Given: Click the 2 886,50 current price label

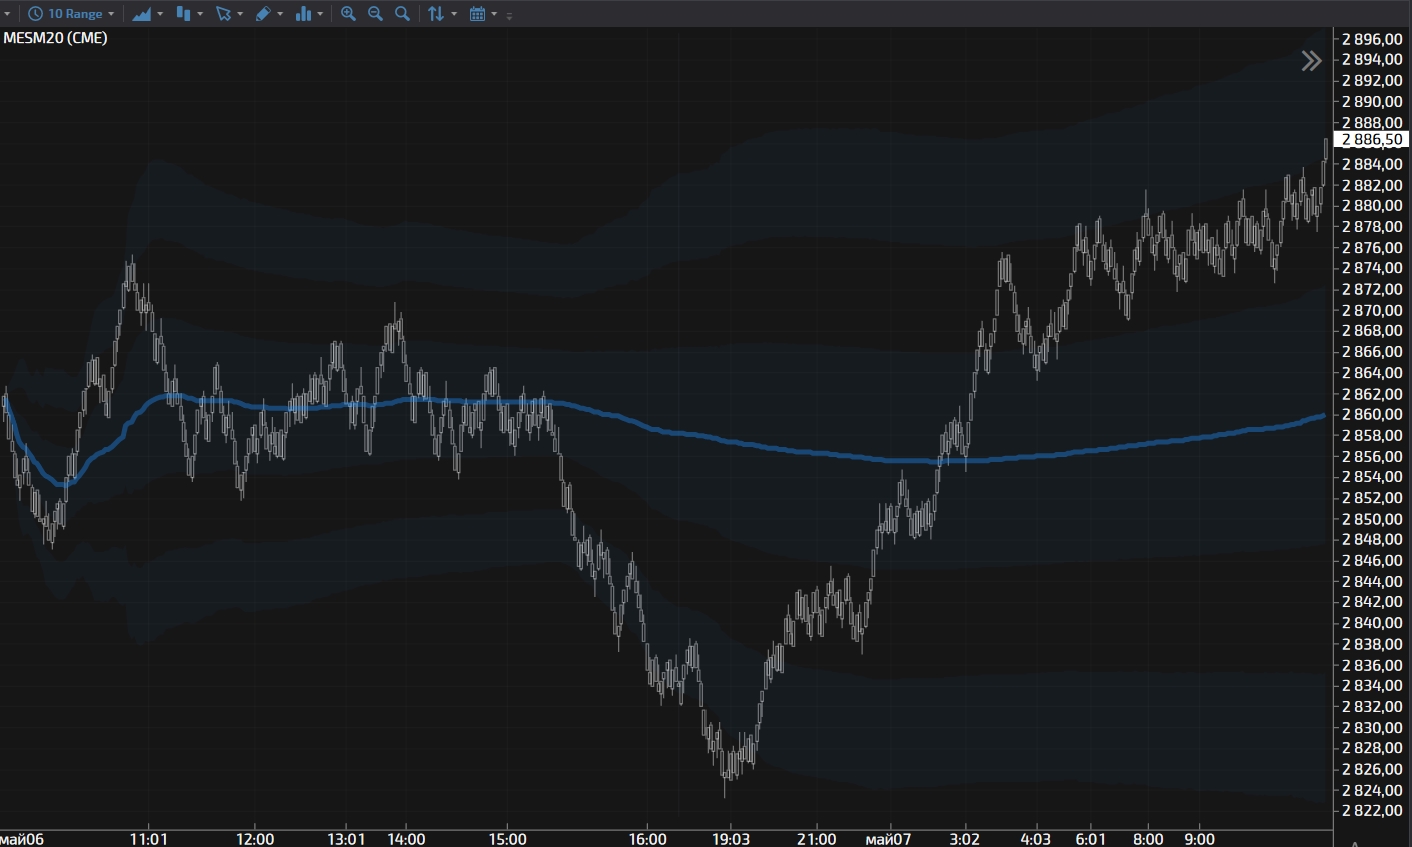Looking at the screenshot, I should pos(1372,140).
